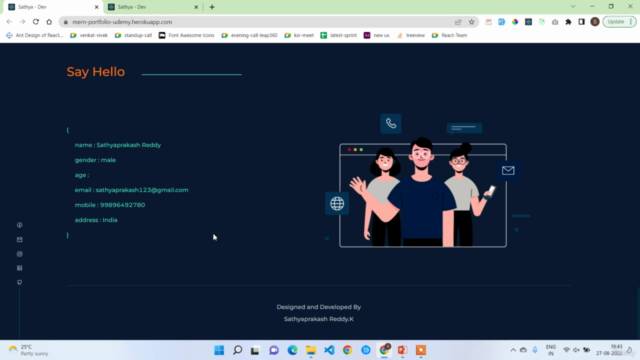Image resolution: width=640 pixels, height=360 pixels.
Task: Open PowerPoint from taskbar
Action: coord(402,350)
